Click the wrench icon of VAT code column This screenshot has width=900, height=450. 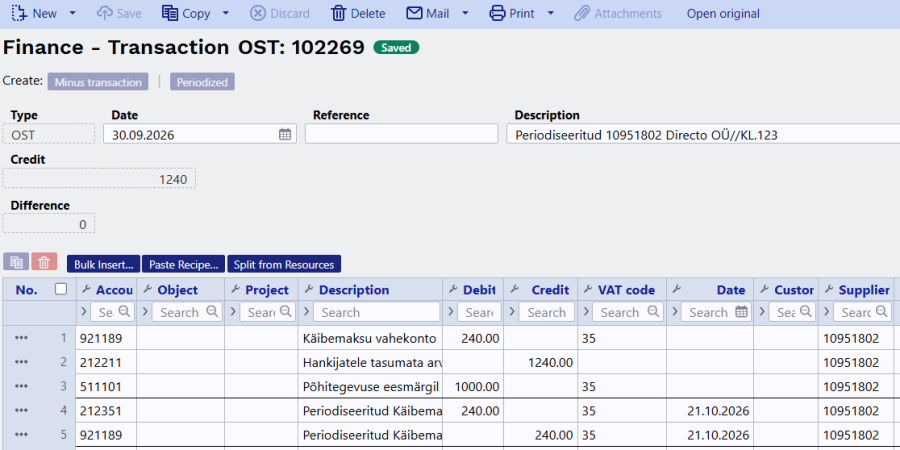pyautogui.click(x=588, y=290)
